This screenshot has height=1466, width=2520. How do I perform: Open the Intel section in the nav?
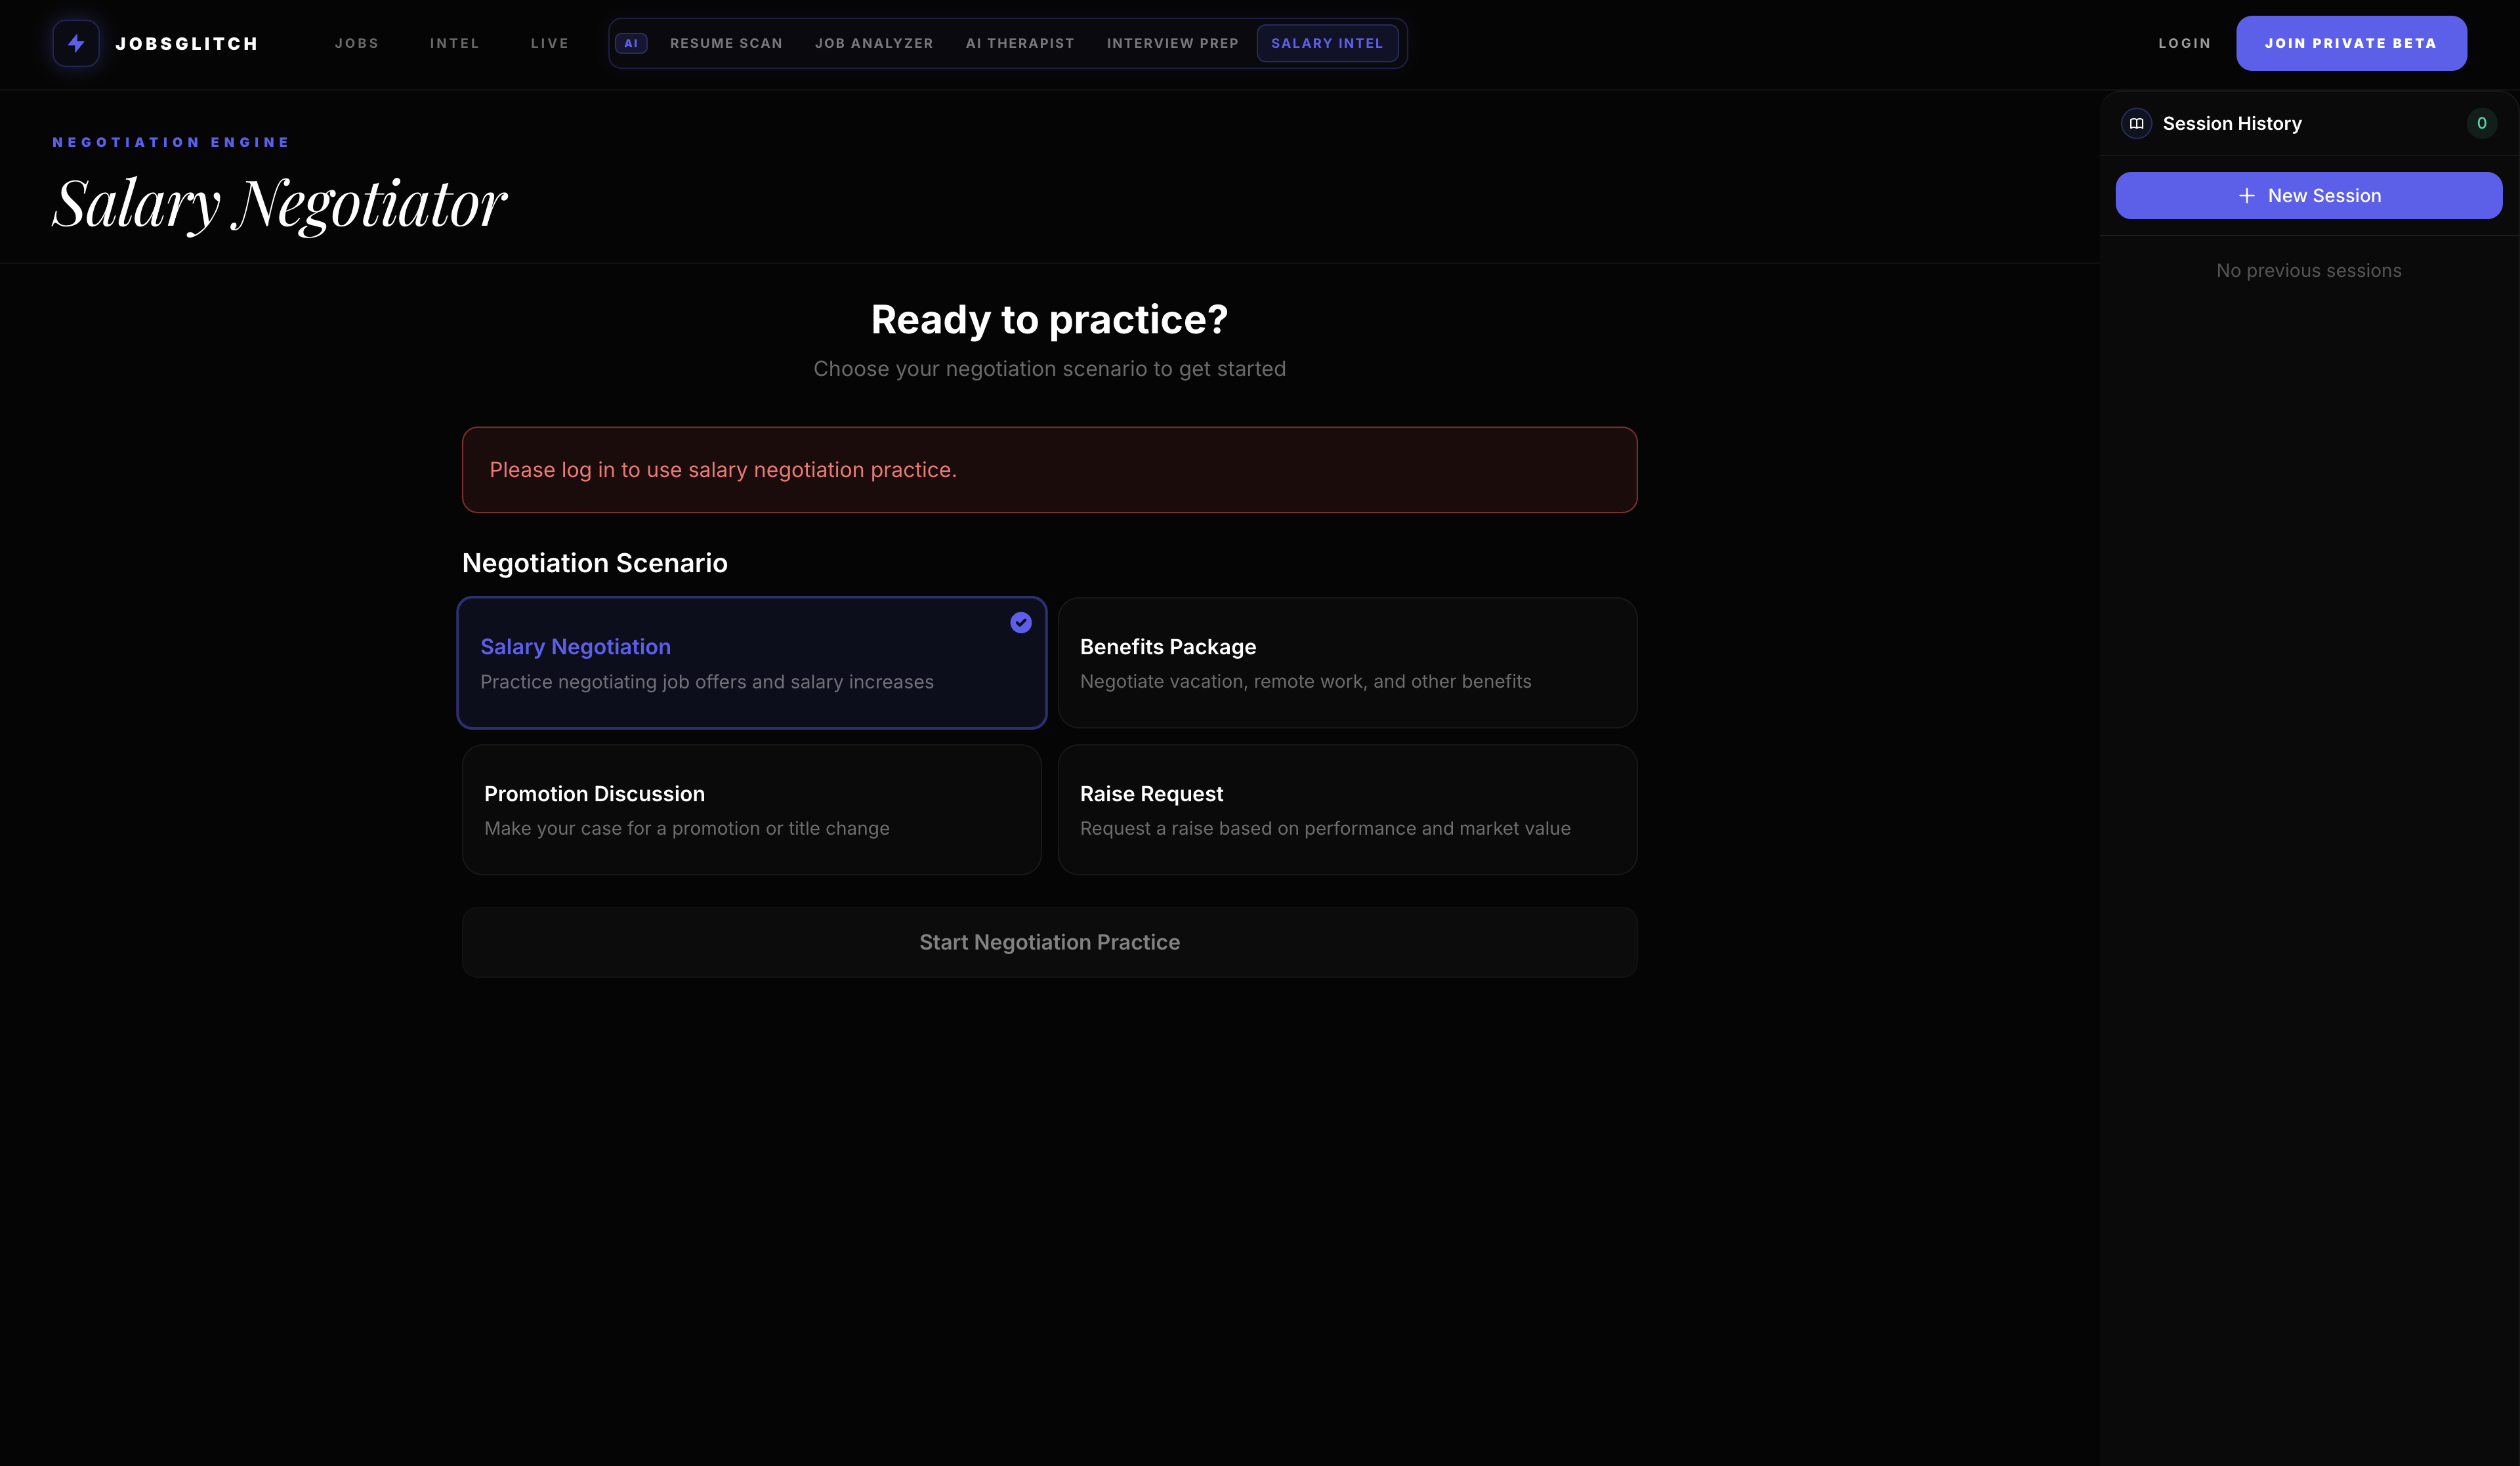tap(455, 43)
